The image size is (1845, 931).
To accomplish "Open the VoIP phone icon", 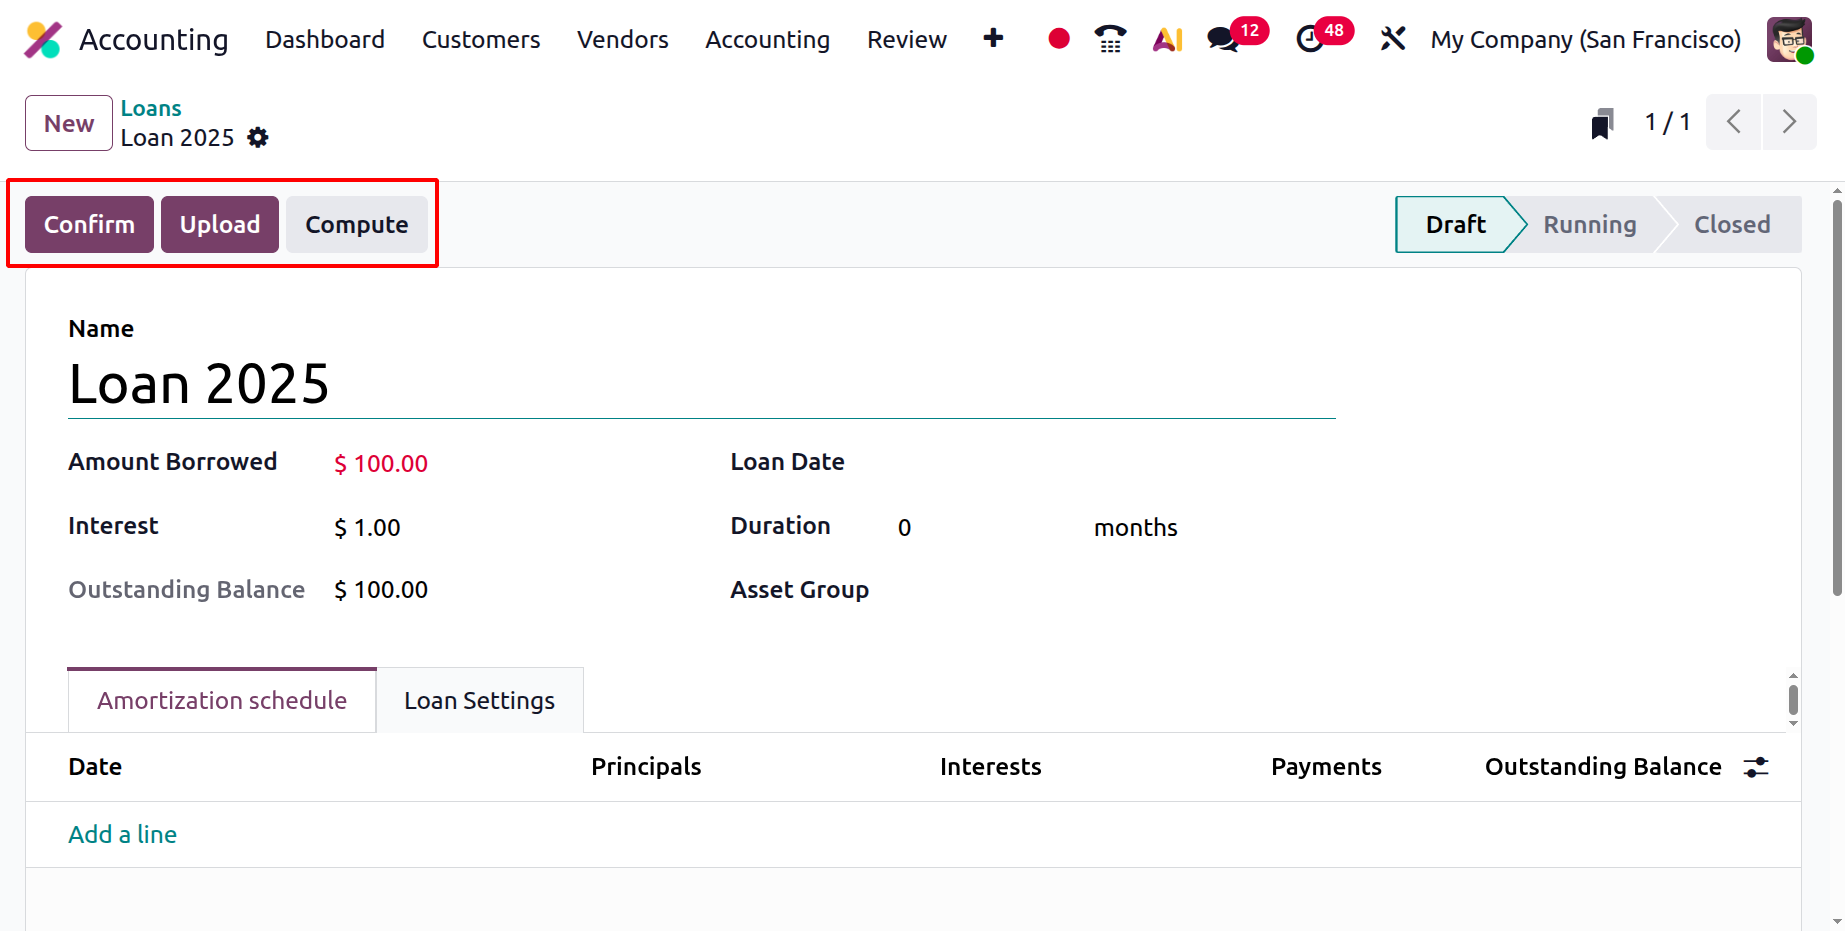I will click(x=1110, y=39).
